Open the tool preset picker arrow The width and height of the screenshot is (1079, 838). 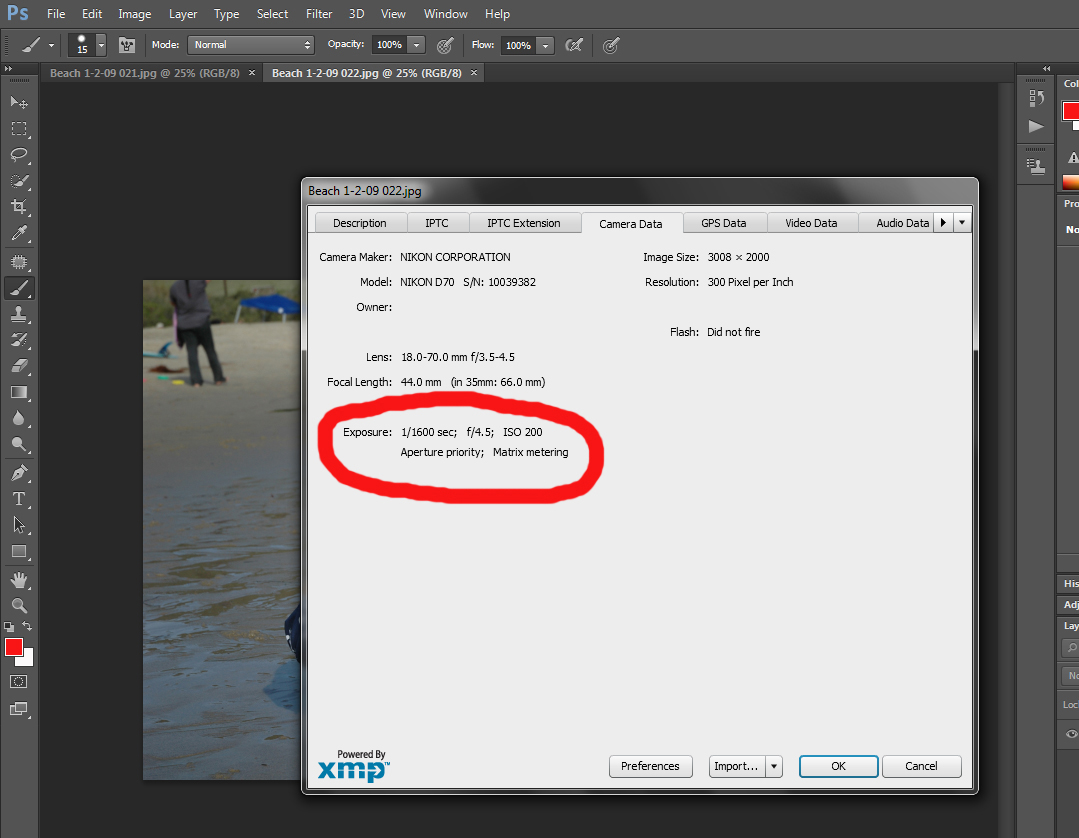51,45
